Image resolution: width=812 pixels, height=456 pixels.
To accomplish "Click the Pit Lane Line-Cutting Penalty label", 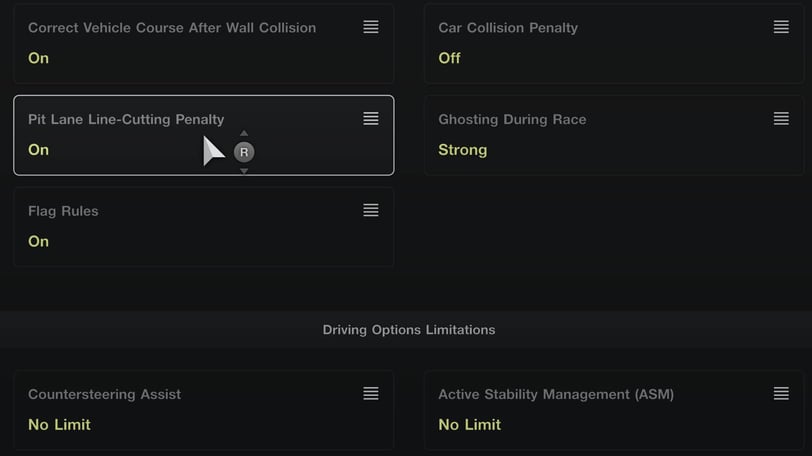I will point(126,120).
